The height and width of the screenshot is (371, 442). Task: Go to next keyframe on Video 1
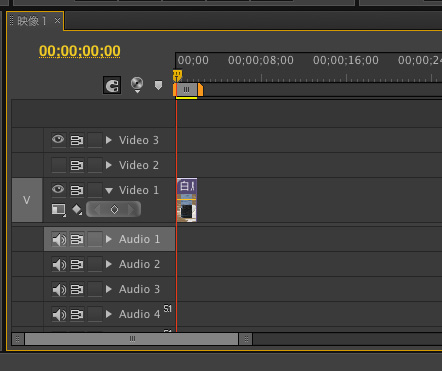132,210
